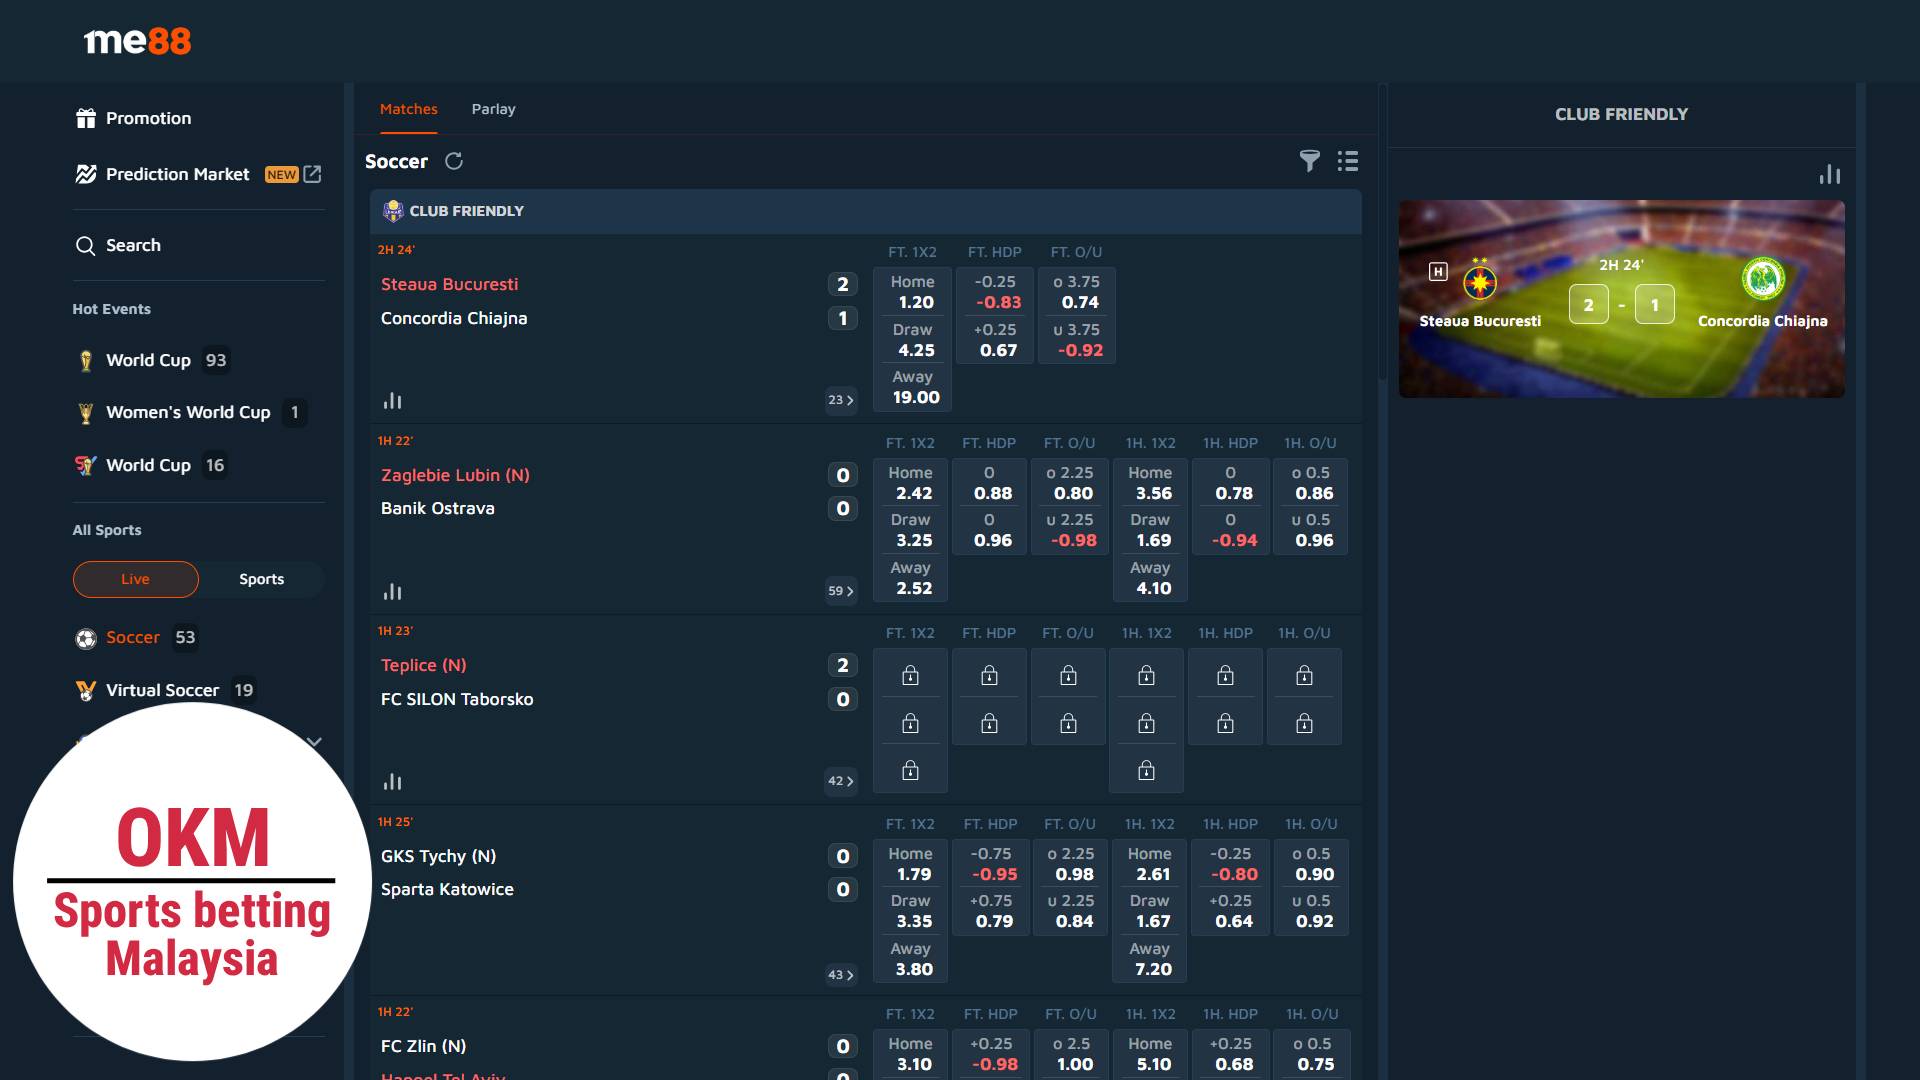Click FC SILON Taborsko team name
The height and width of the screenshot is (1080, 1920).
pyautogui.click(x=457, y=699)
